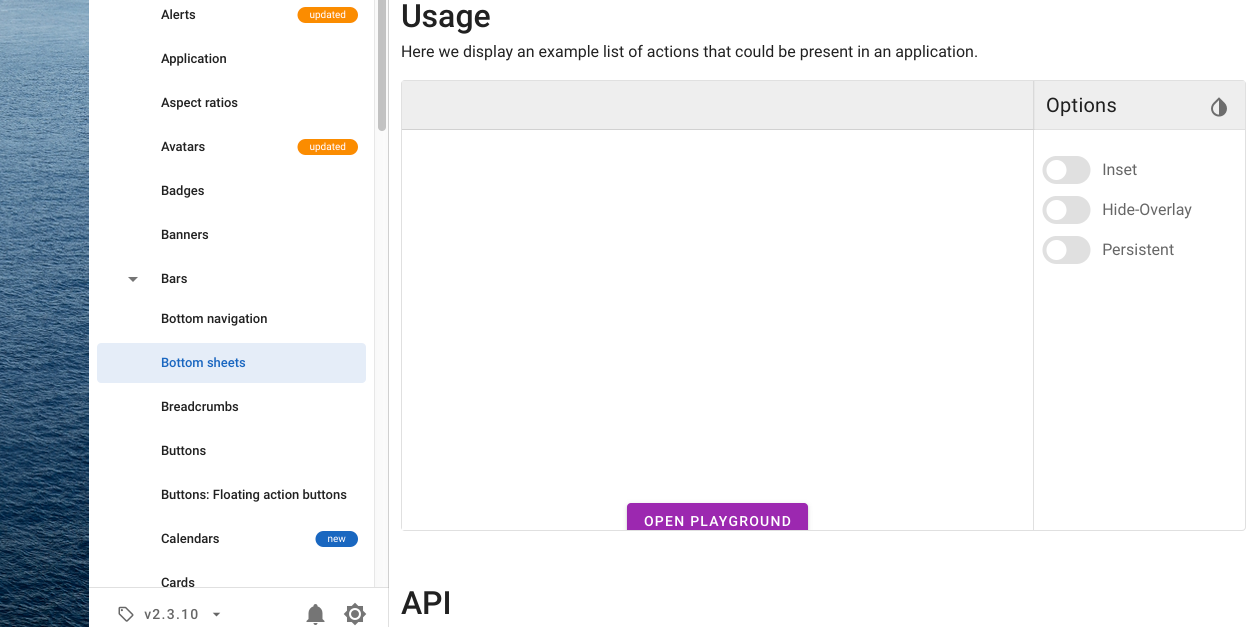Screen dimensions: 1256x627
Task: Go to the Calendars page
Action: [190, 538]
